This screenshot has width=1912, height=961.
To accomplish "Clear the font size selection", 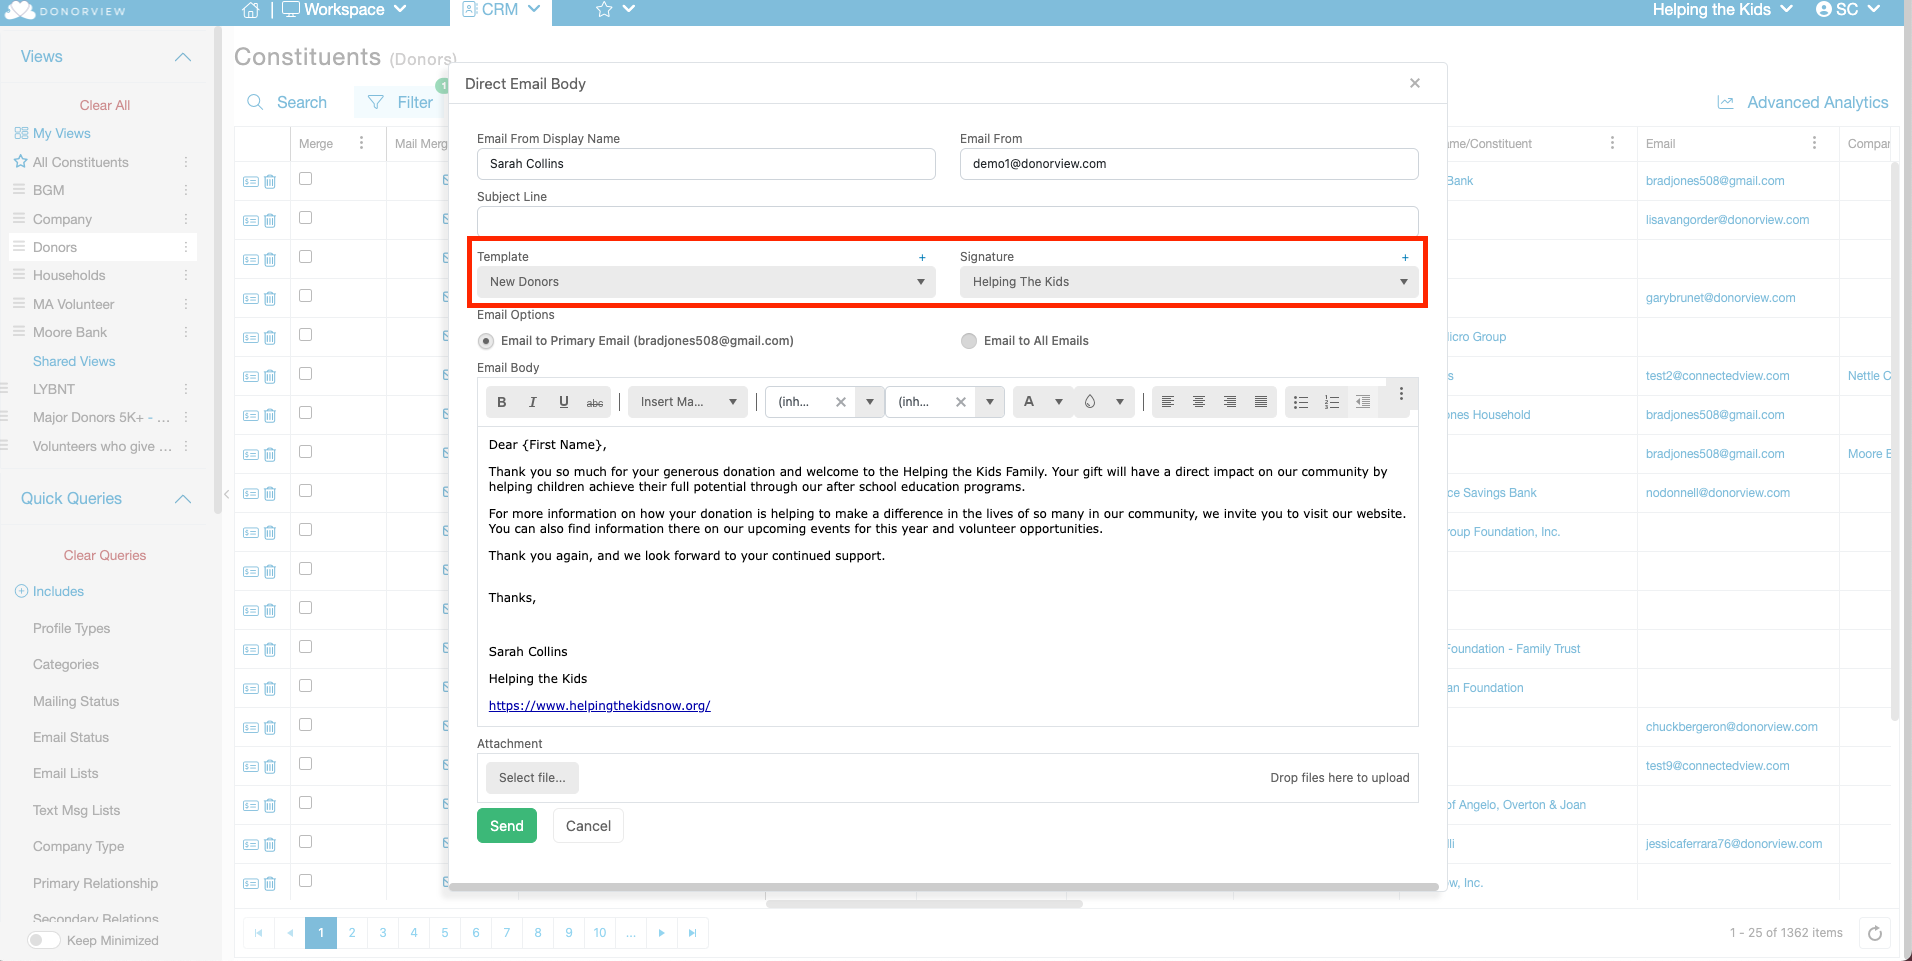I will point(961,402).
